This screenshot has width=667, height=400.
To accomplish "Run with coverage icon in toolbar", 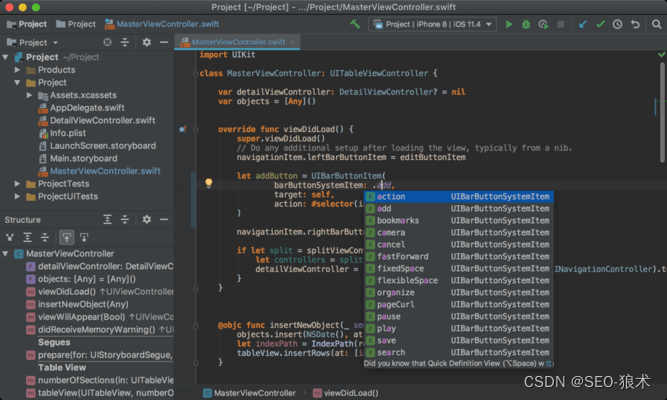I will pos(543,24).
